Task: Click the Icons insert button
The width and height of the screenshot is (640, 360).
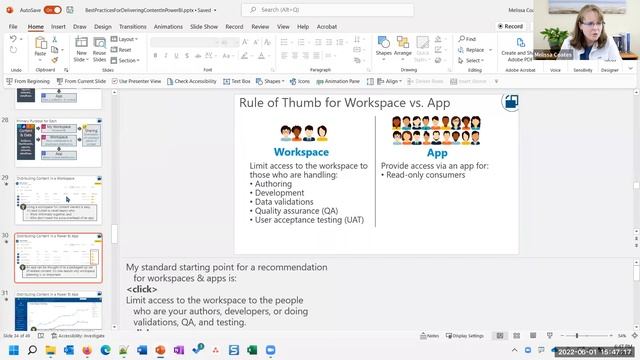Action: pos(300,81)
